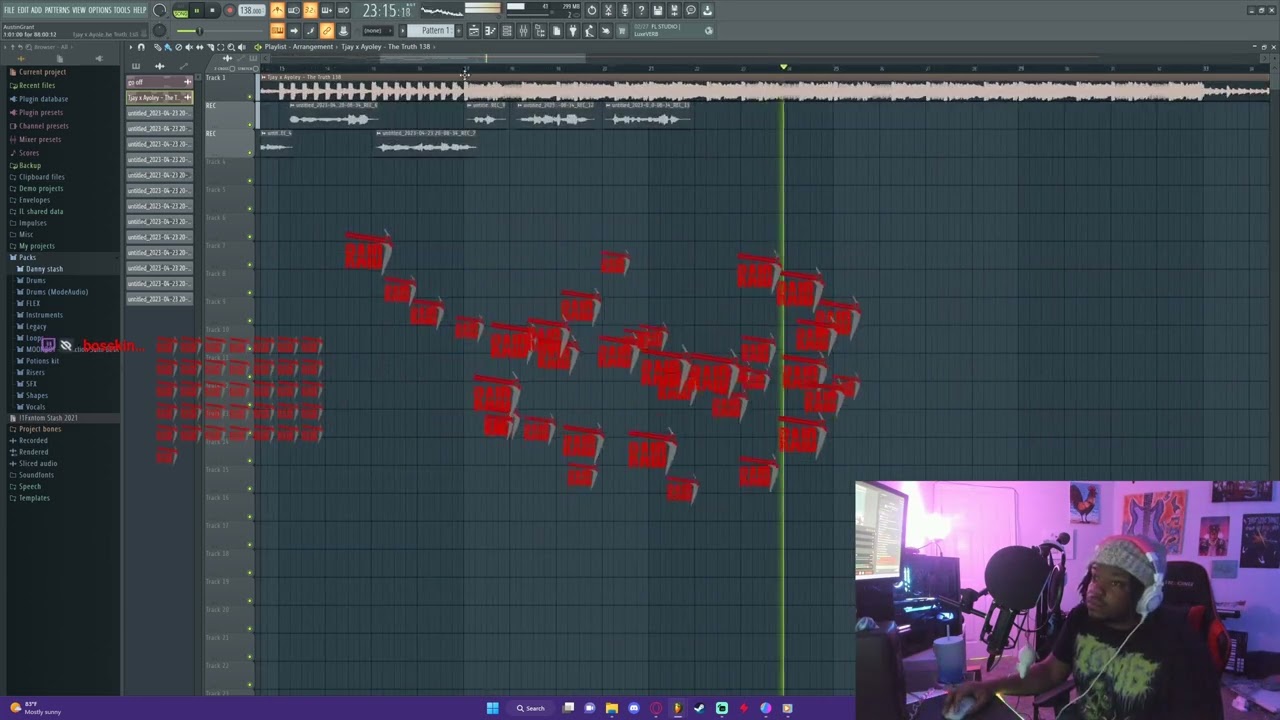Click the Playlist snap magnet icon

141,47
